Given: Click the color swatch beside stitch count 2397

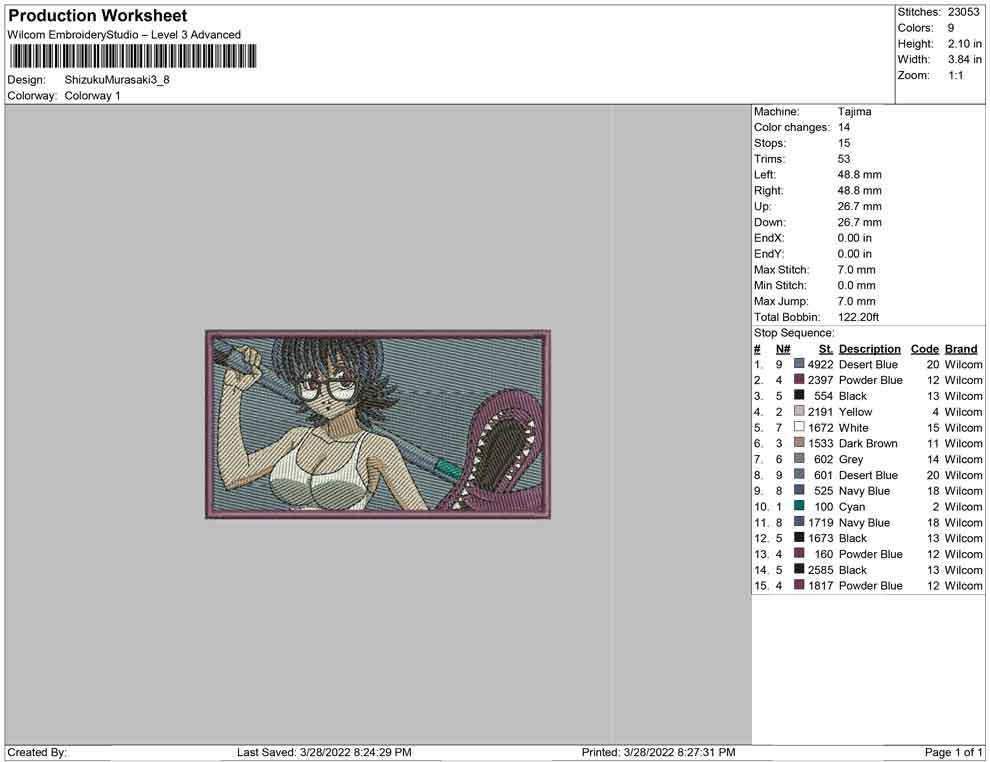Looking at the screenshot, I should (799, 379).
